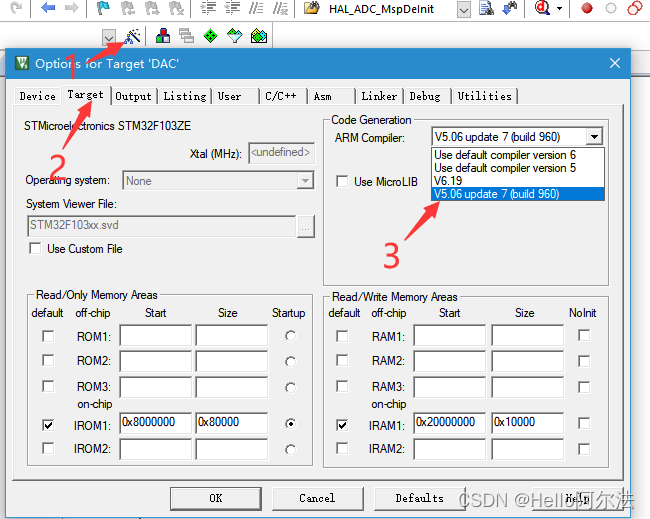This screenshot has height=519, width=650.
Task: Click the Cancel button
Action: 317,498
